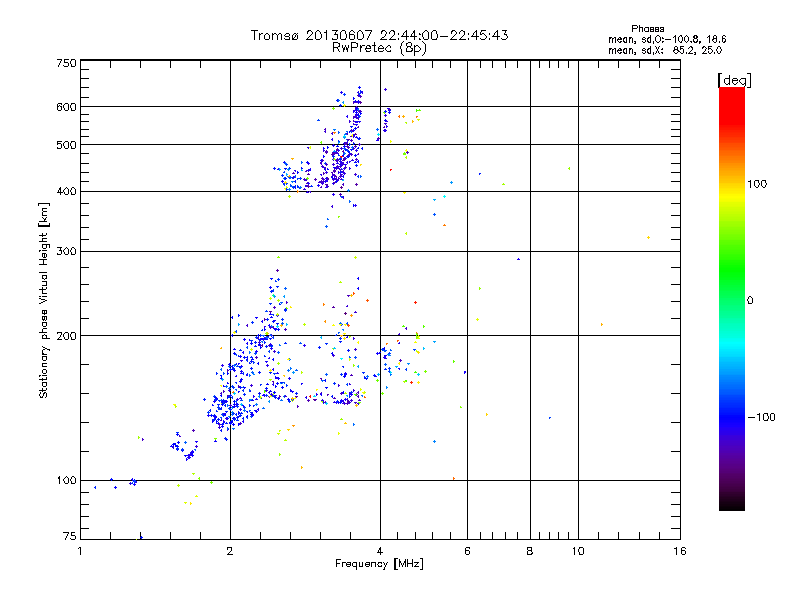Click the colorbar tick label '100'
800x600 pixels.
757,184
